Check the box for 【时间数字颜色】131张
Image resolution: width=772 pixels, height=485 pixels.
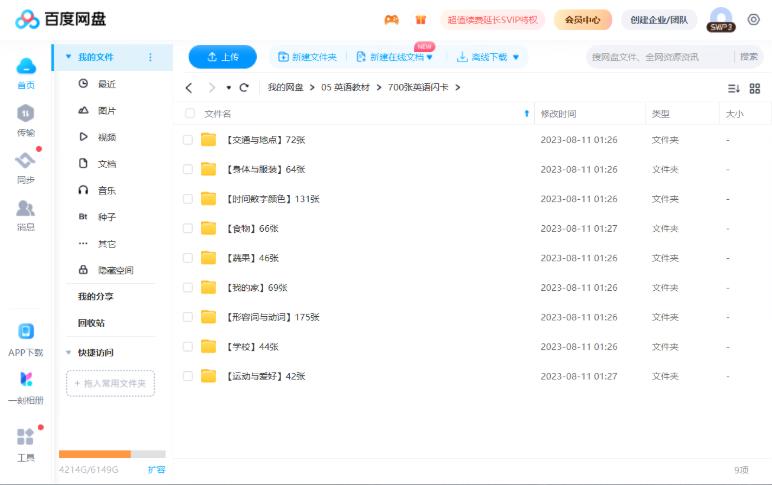tap(188, 199)
